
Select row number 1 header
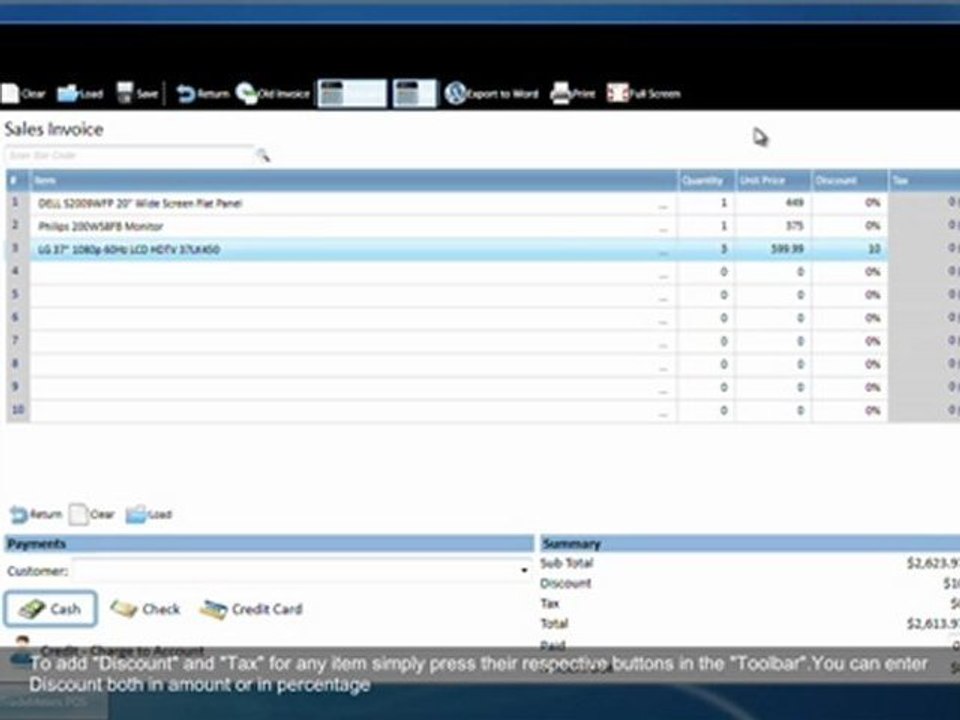[18, 203]
